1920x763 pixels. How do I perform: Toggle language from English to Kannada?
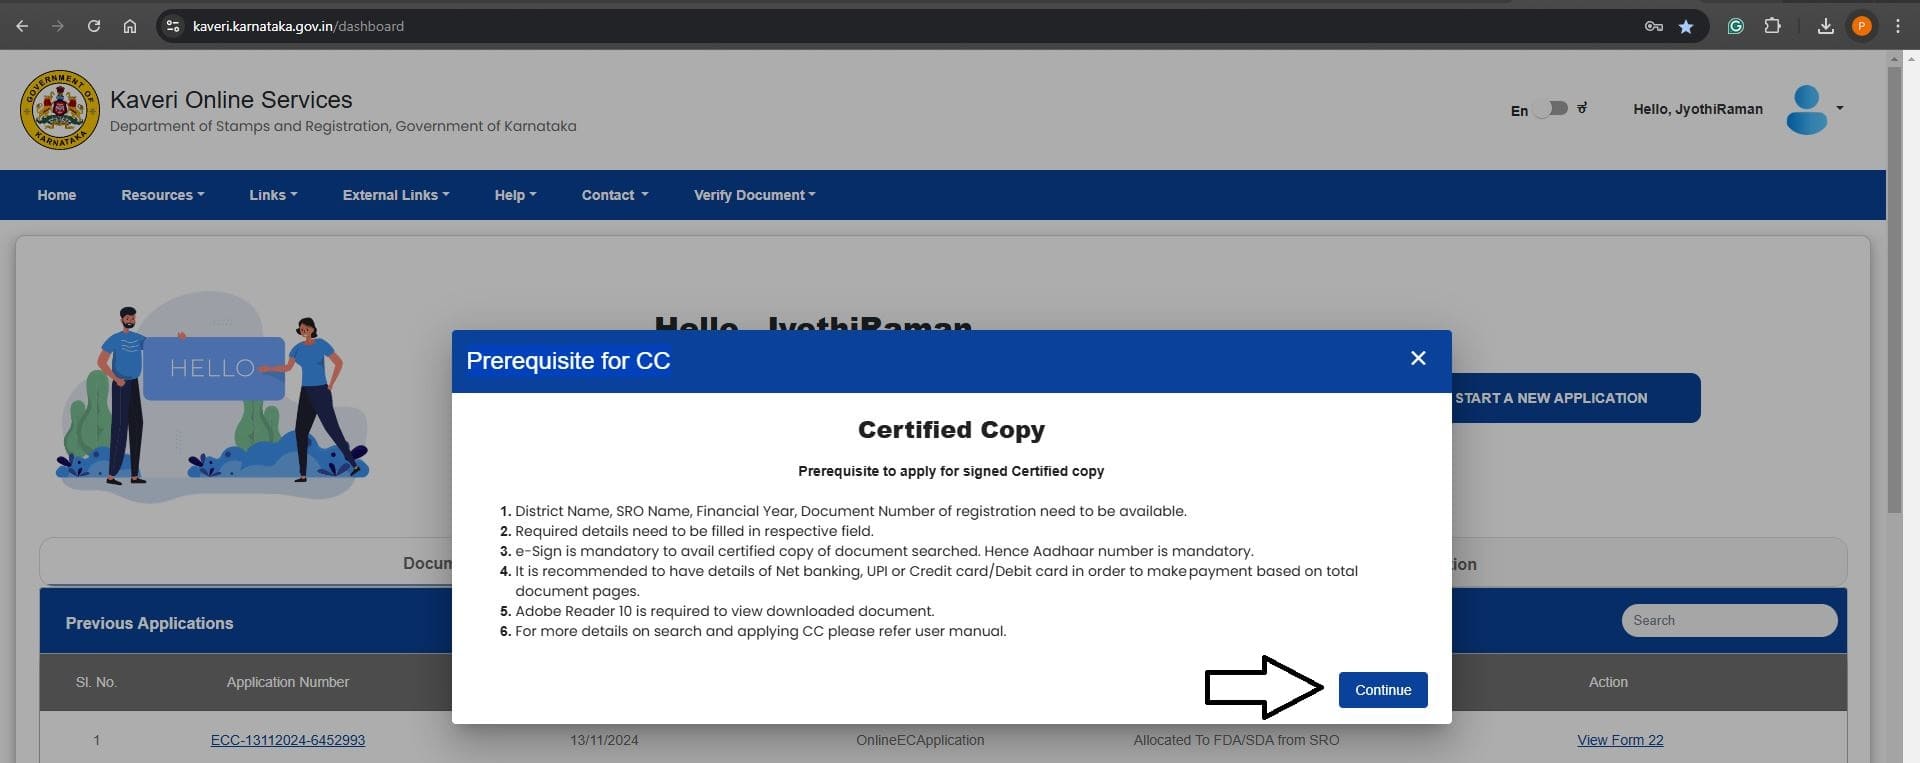(x=1552, y=108)
